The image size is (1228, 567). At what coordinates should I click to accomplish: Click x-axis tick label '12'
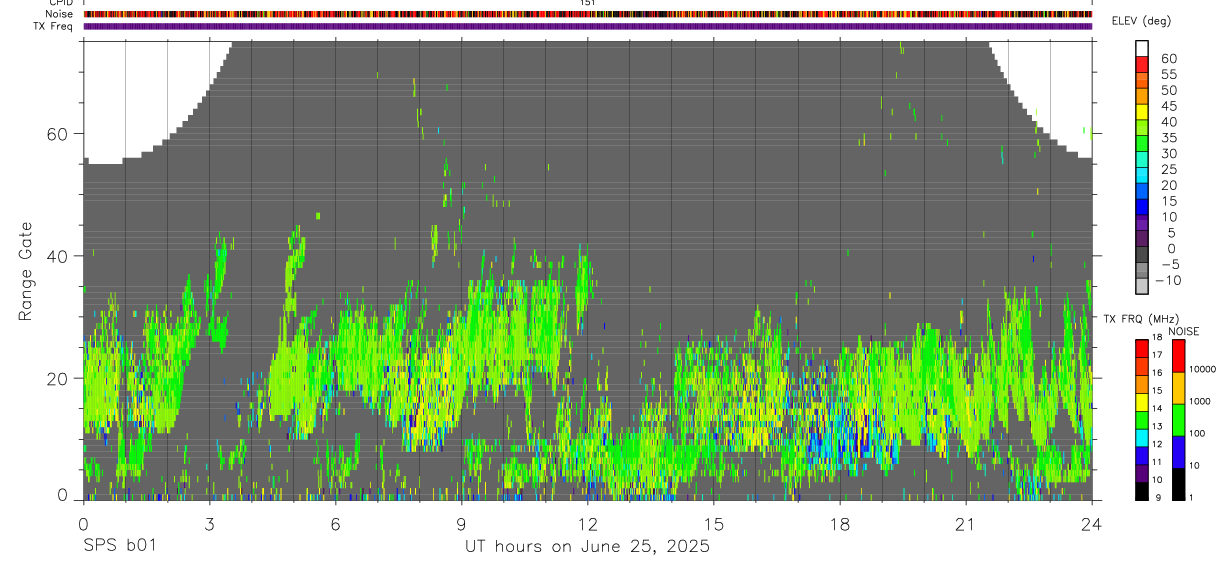(x=587, y=523)
